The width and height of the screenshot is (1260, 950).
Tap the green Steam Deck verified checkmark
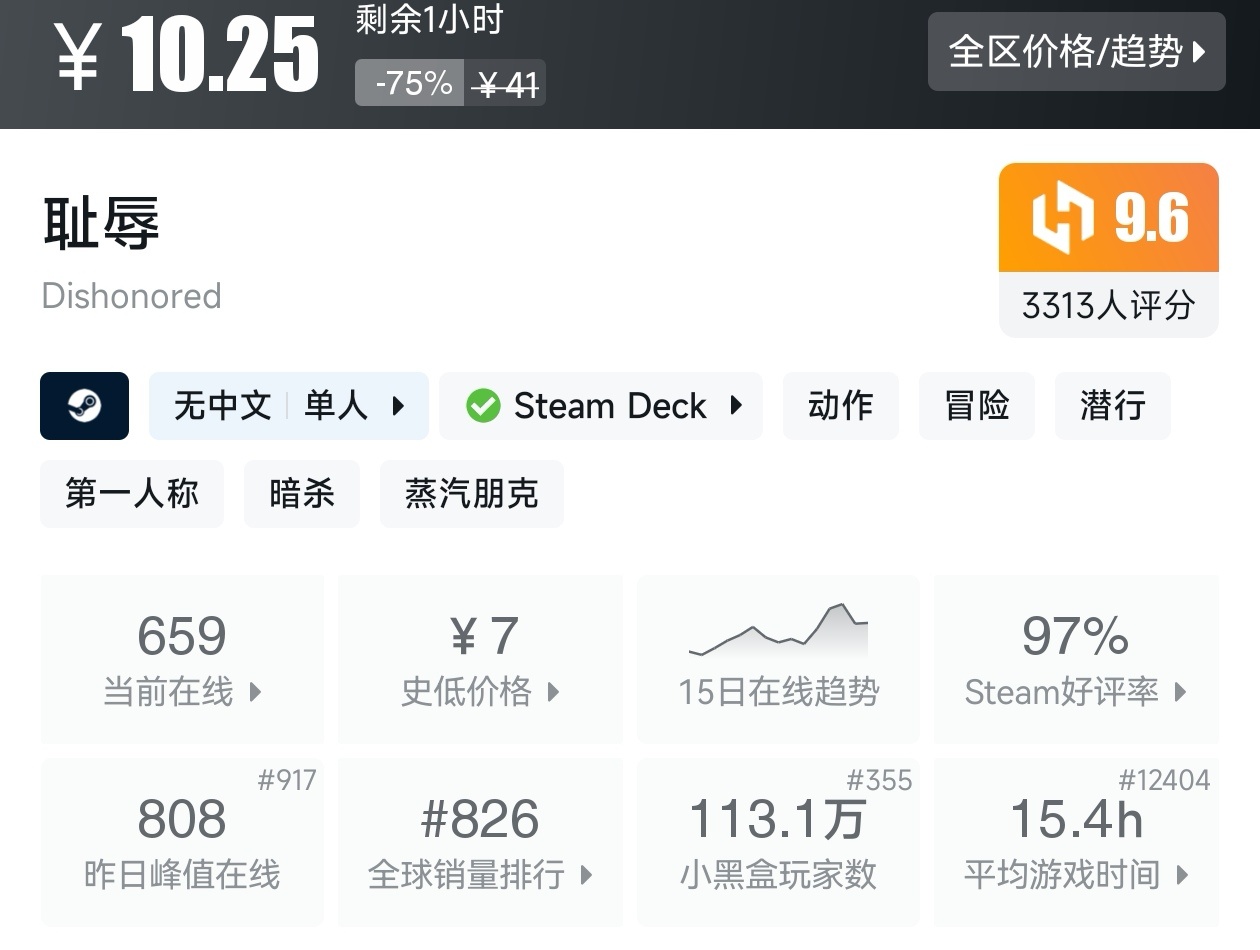(x=483, y=406)
